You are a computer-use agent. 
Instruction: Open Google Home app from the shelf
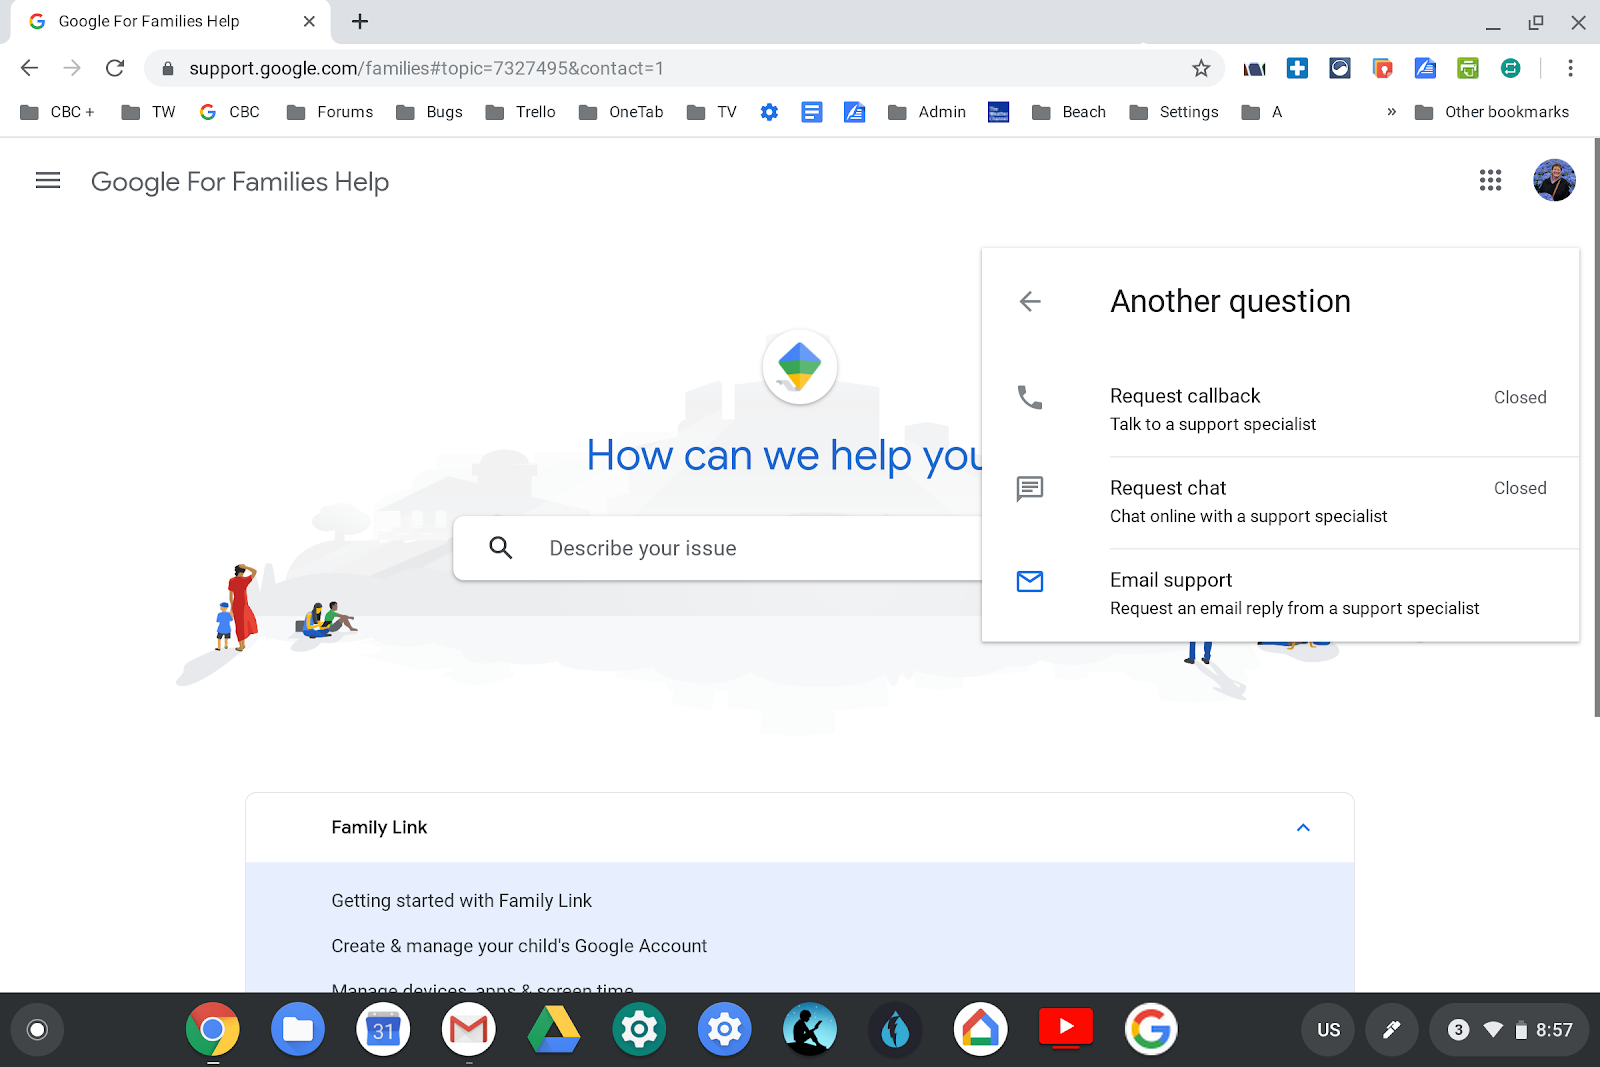[x=981, y=1029]
